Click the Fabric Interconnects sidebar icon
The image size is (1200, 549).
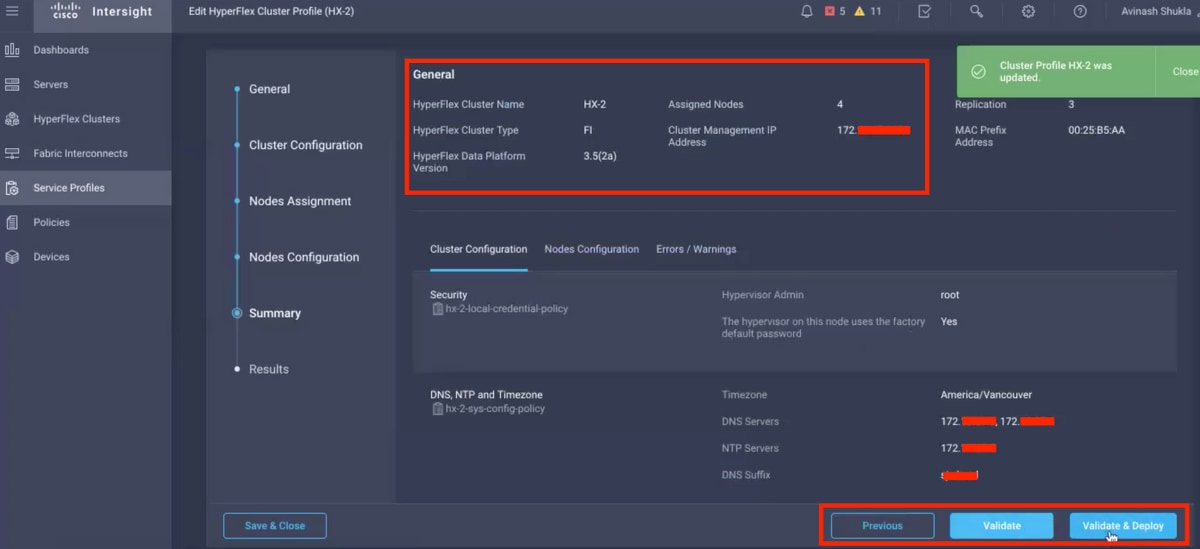[12, 153]
